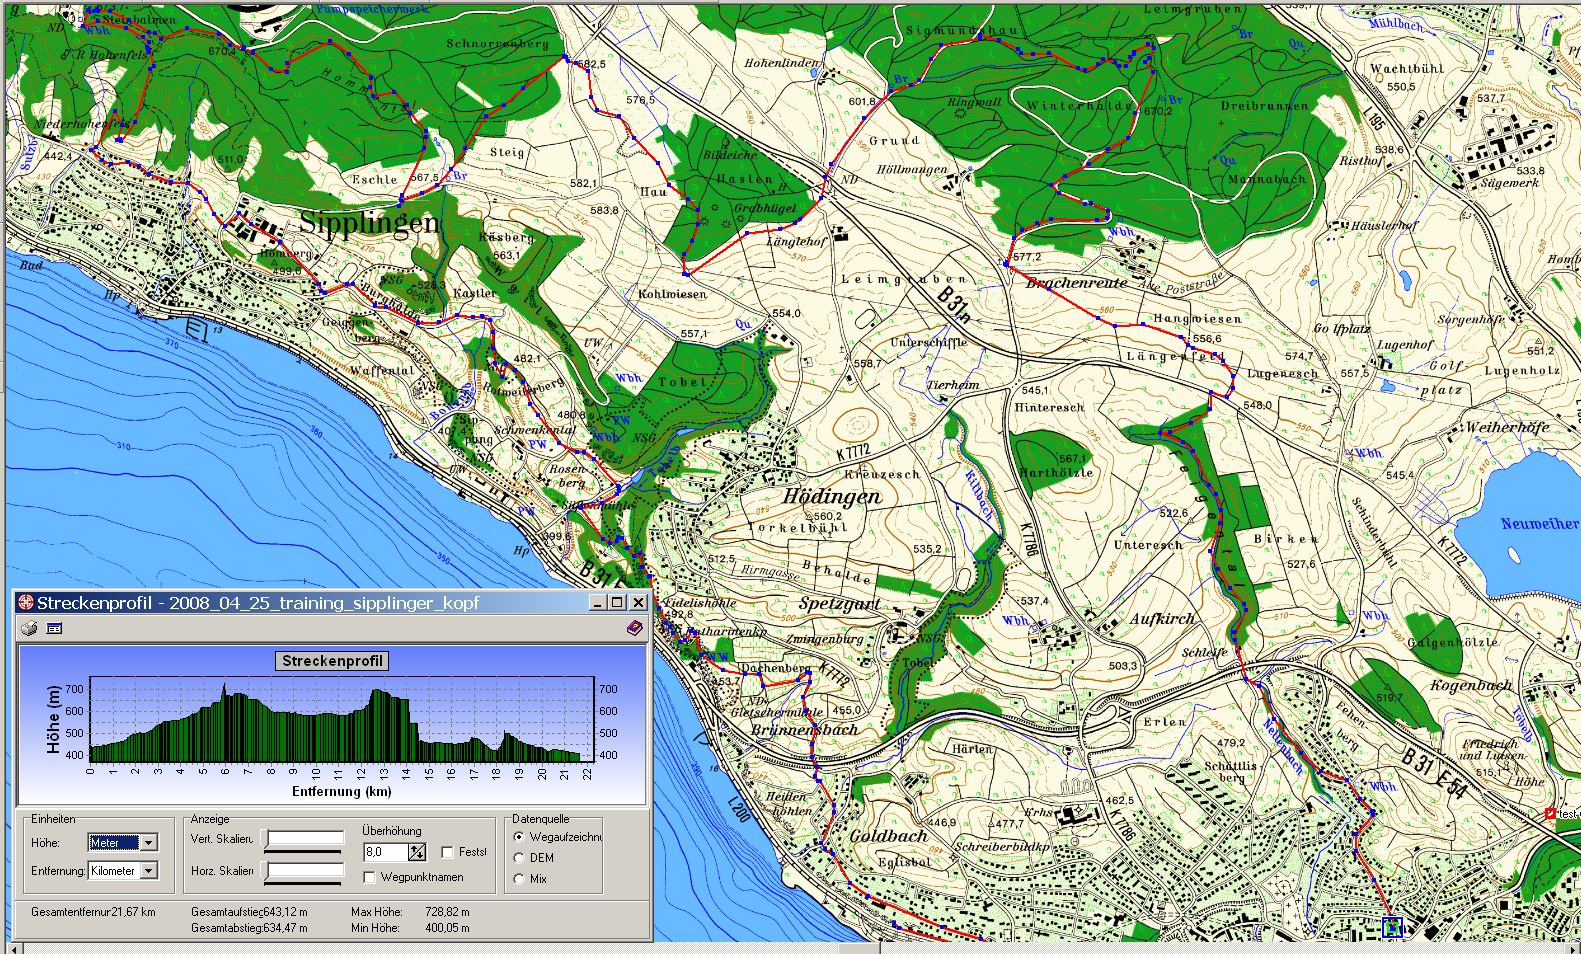1581x954 pixels.
Task: Select the Wegaufzeichnung data source radio
Action: [518, 837]
